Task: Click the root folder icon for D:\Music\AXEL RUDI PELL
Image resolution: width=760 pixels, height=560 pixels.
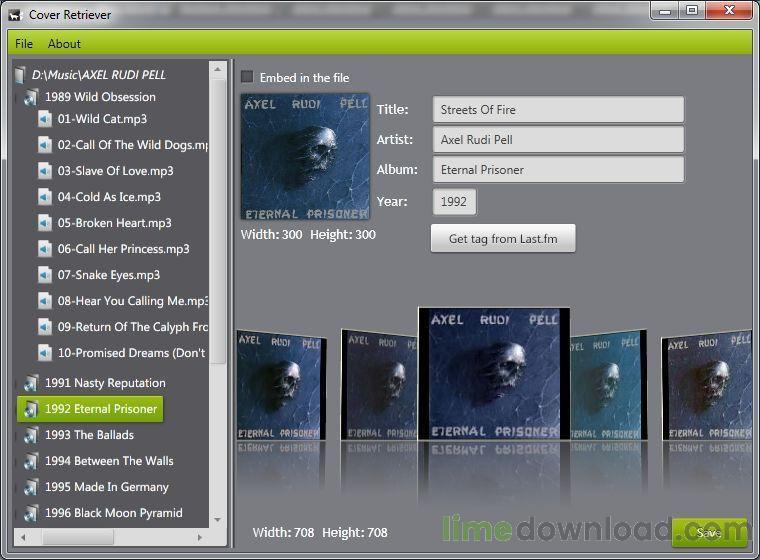Action: [x=20, y=75]
